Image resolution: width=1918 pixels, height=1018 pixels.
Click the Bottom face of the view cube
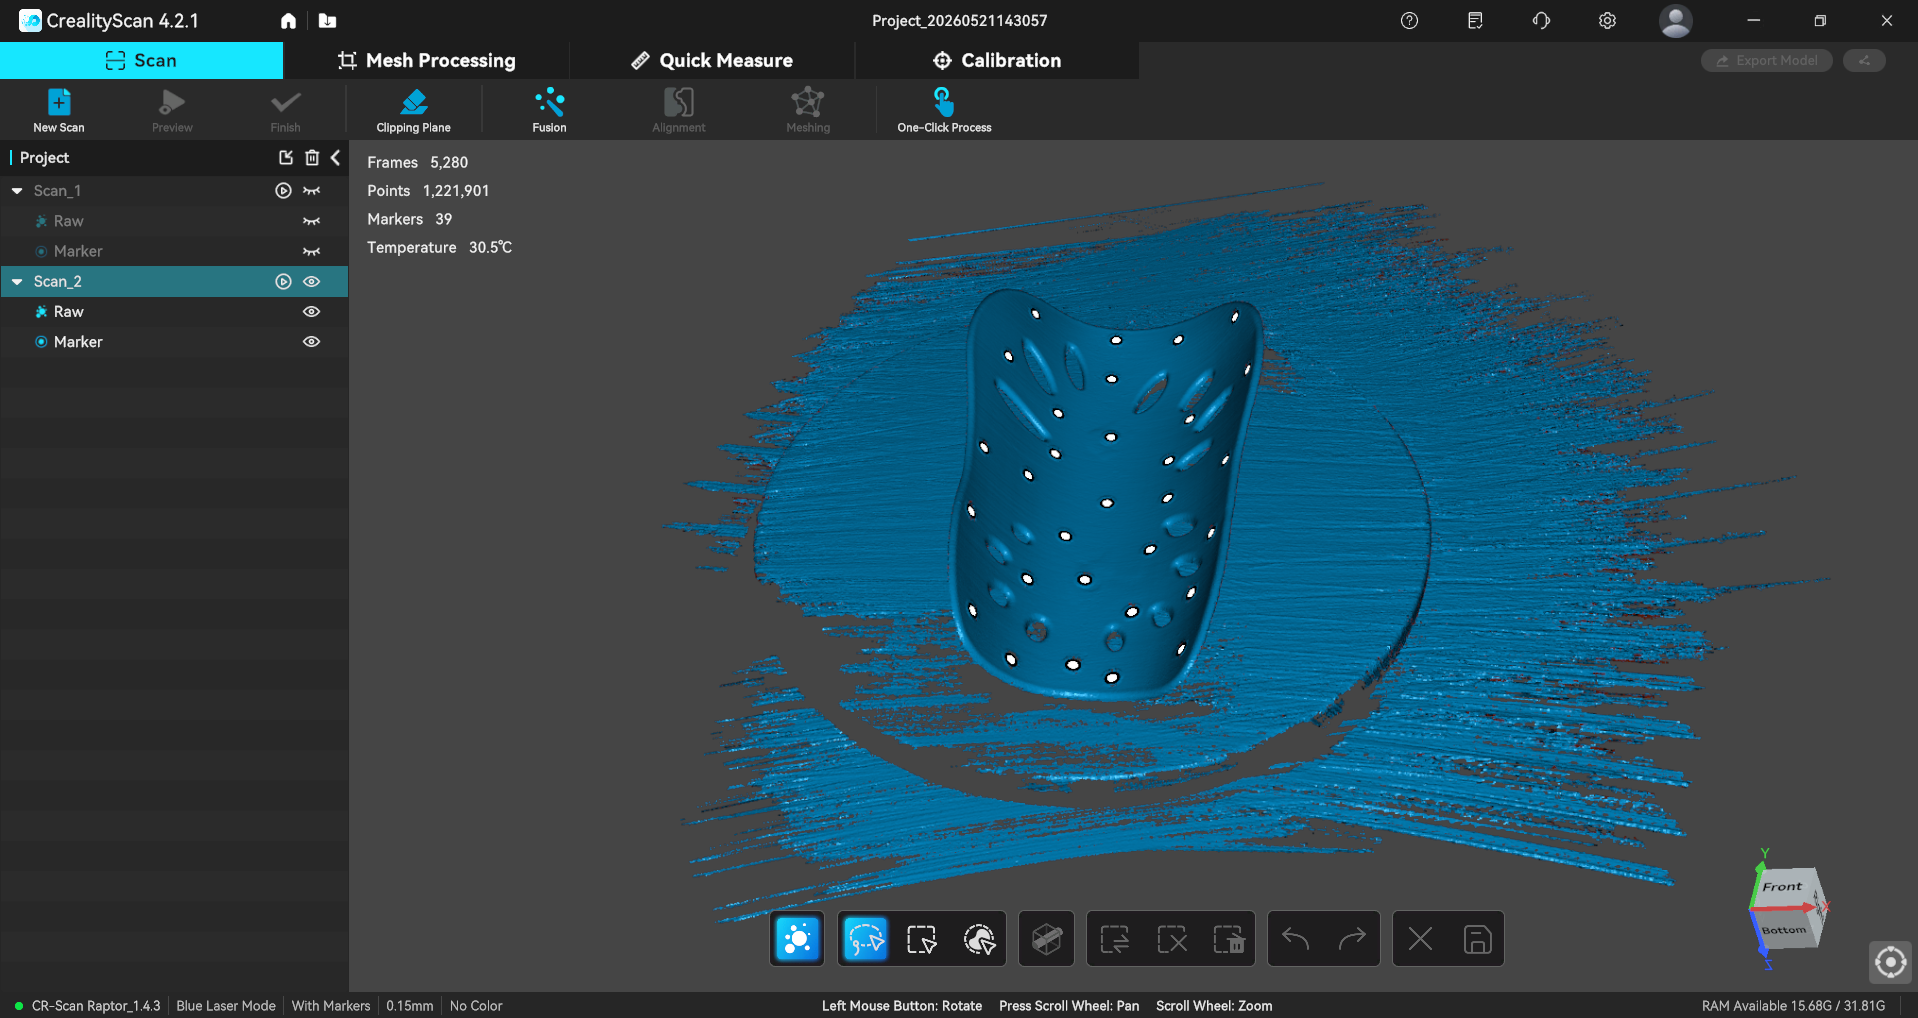1786,930
